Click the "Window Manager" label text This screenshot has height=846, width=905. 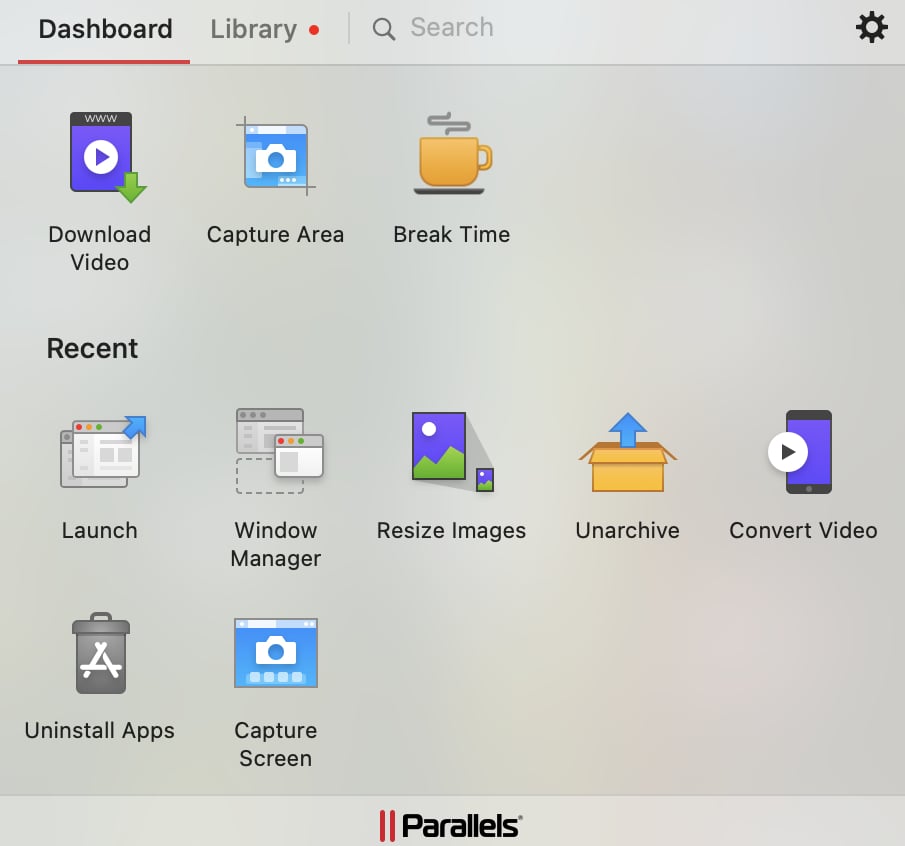coord(276,544)
